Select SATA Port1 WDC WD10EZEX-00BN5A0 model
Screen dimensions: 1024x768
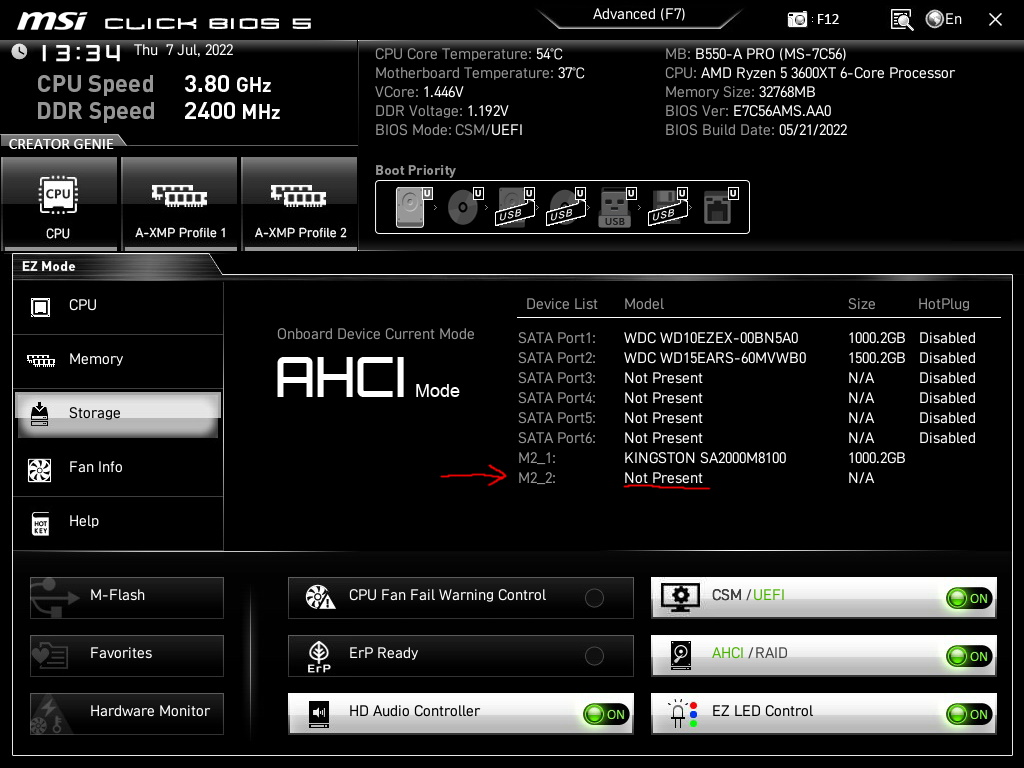coord(711,338)
